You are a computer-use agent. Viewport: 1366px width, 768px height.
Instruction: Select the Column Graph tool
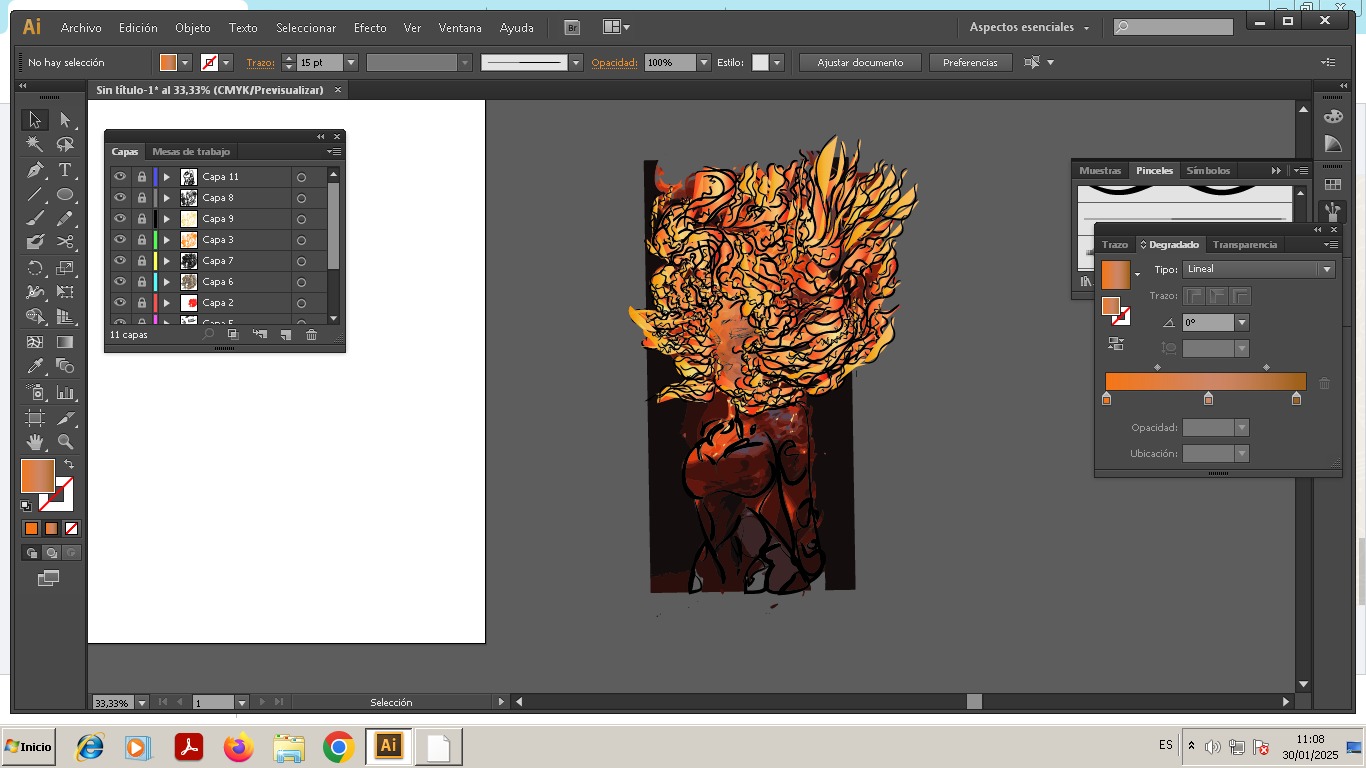[x=65, y=392]
